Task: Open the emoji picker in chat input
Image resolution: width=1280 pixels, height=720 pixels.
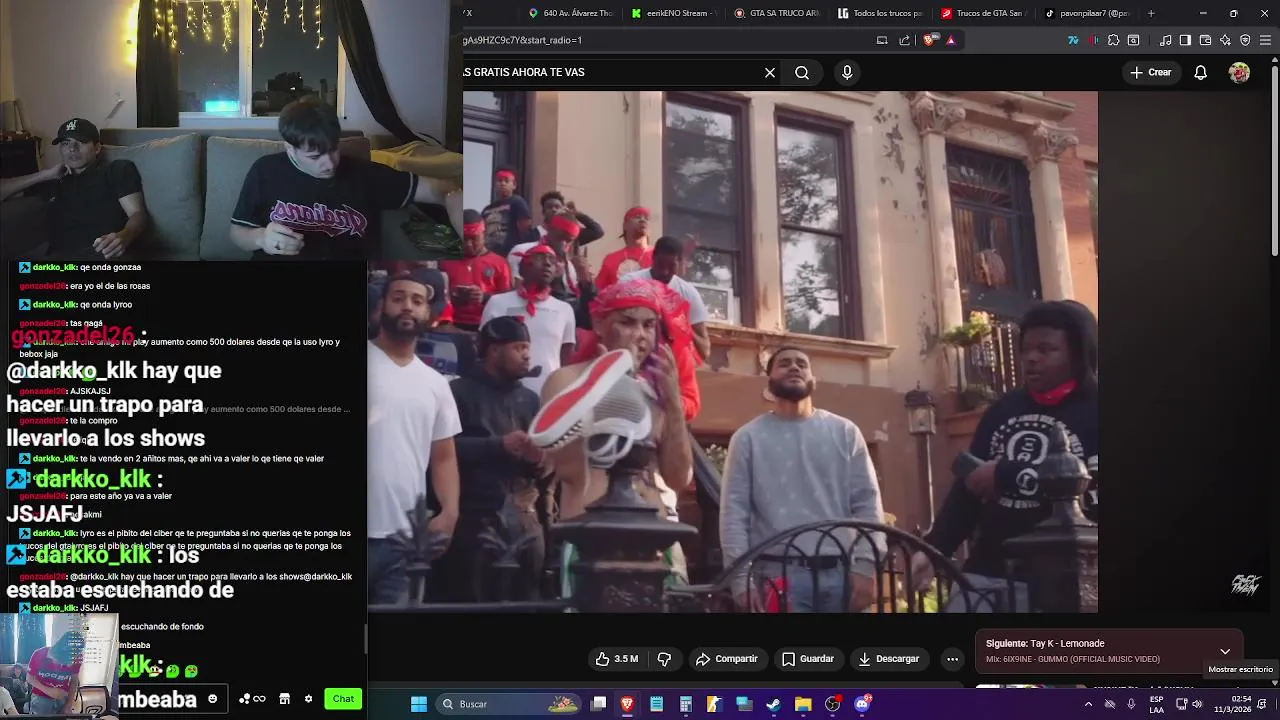Action: tap(212, 699)
